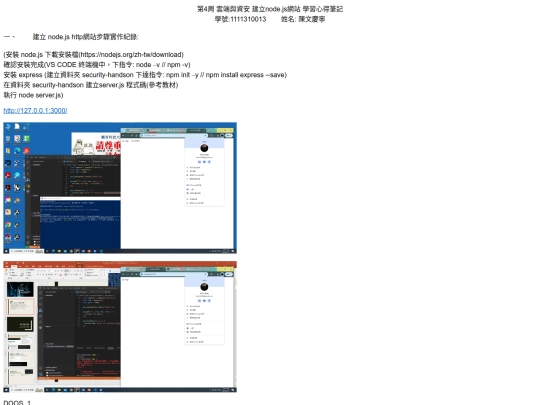Click the 'DOCS_1' text at page bottom
540x405 pixels.
[17, 402]
